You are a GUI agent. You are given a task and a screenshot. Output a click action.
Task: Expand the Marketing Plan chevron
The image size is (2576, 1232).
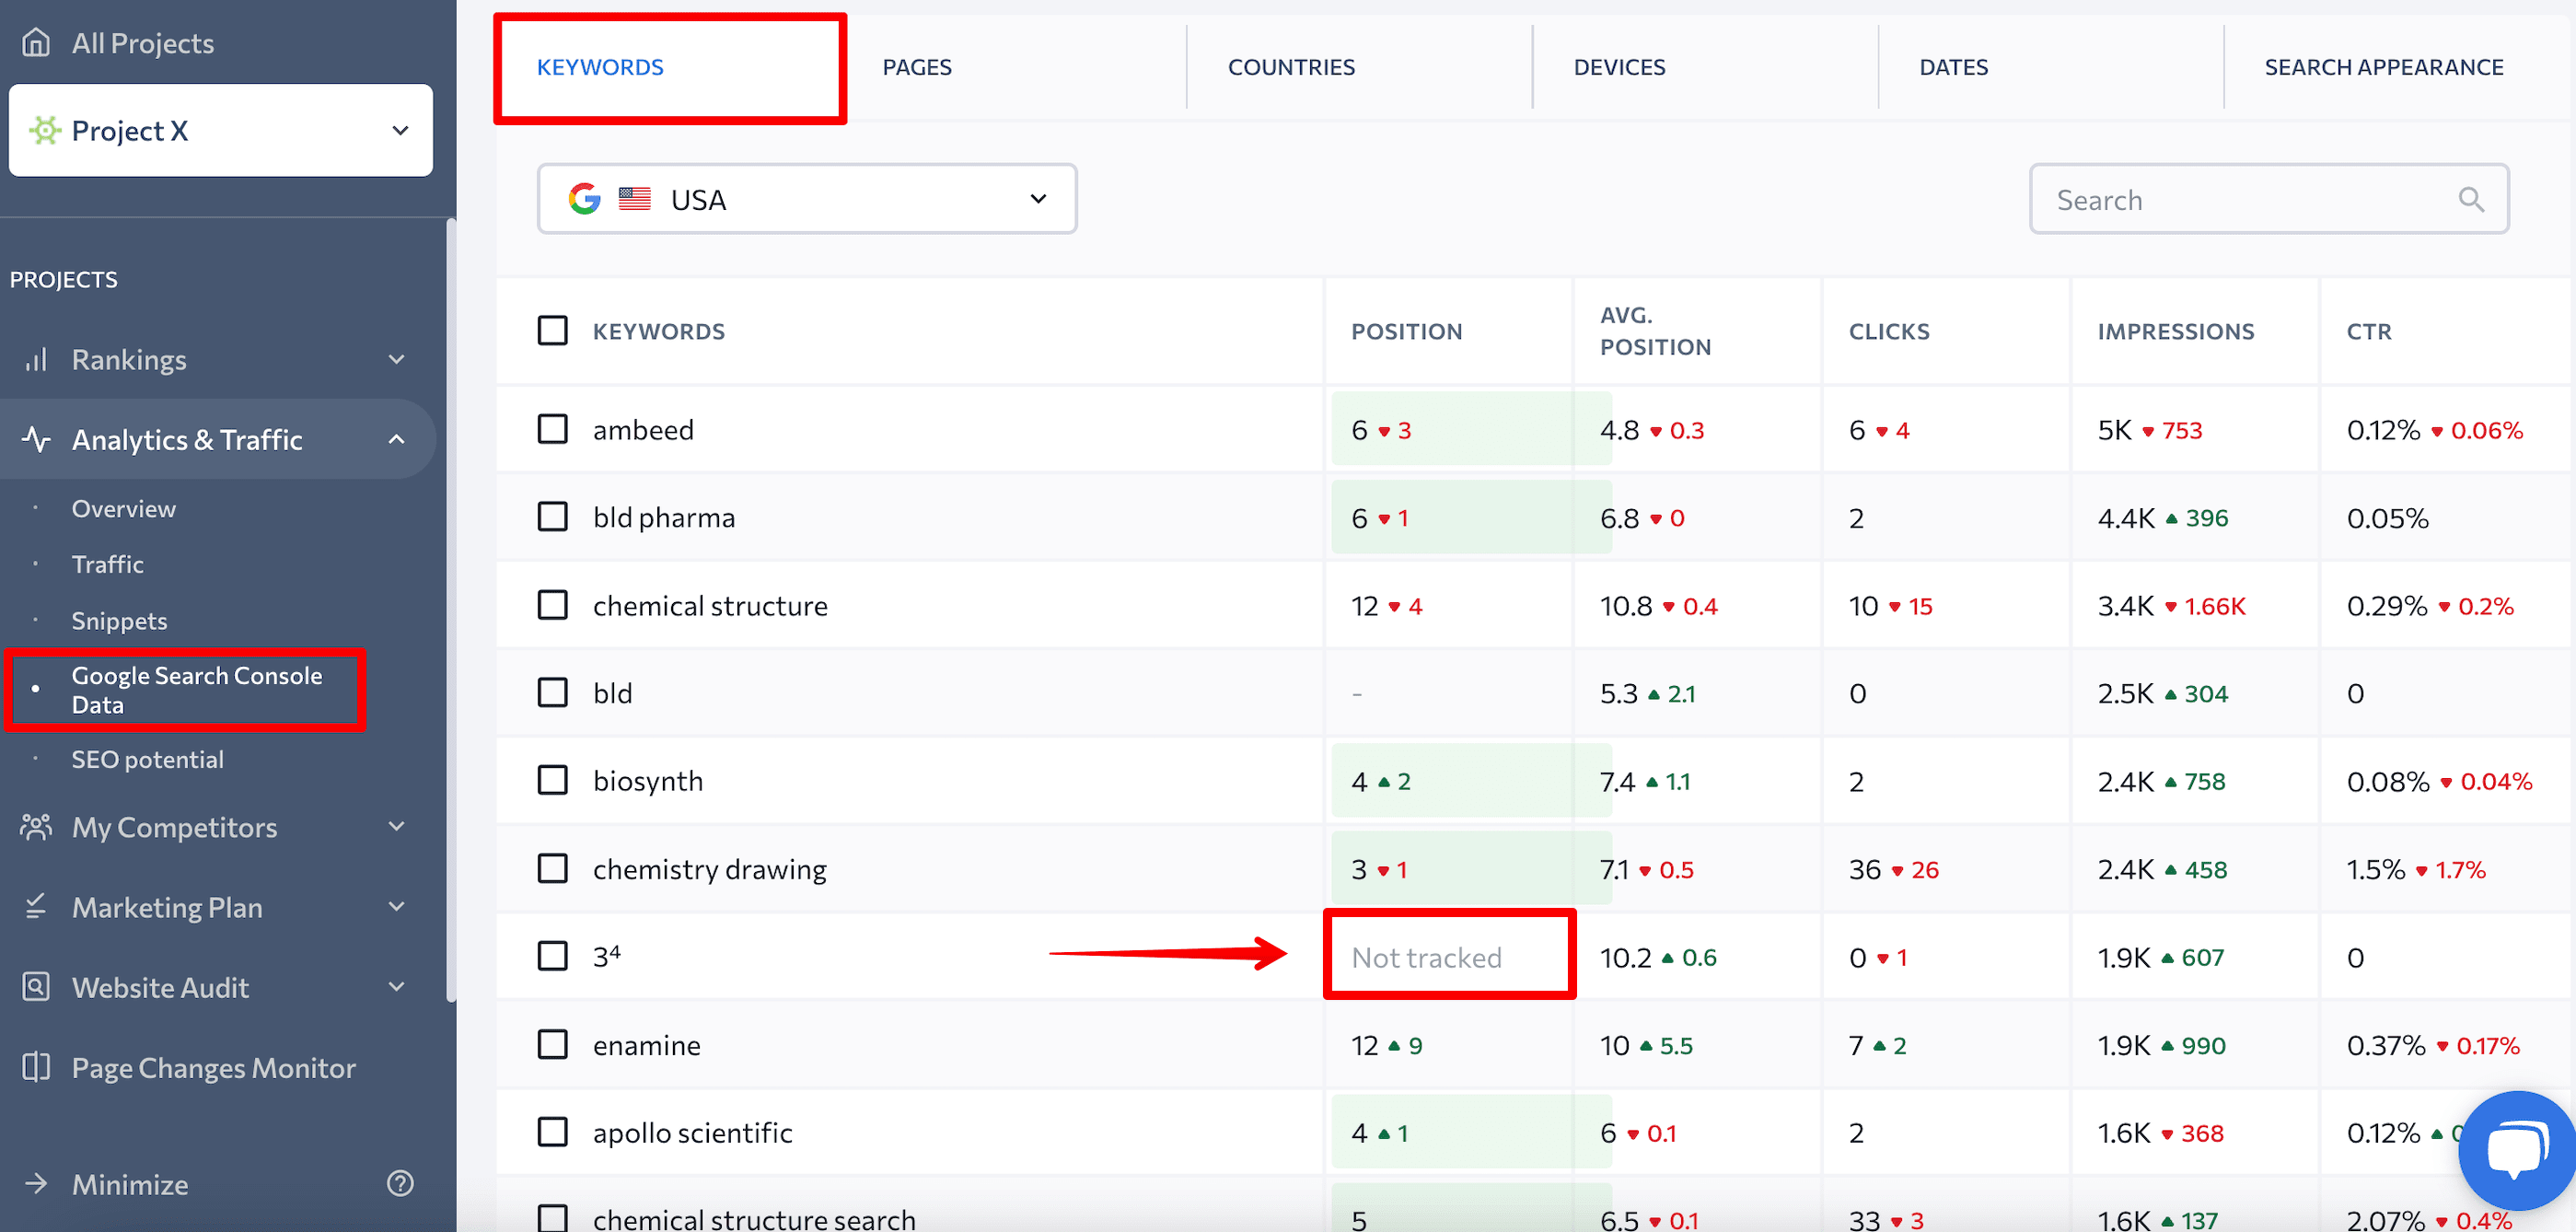pyautogui.click(x=397, y=907)
